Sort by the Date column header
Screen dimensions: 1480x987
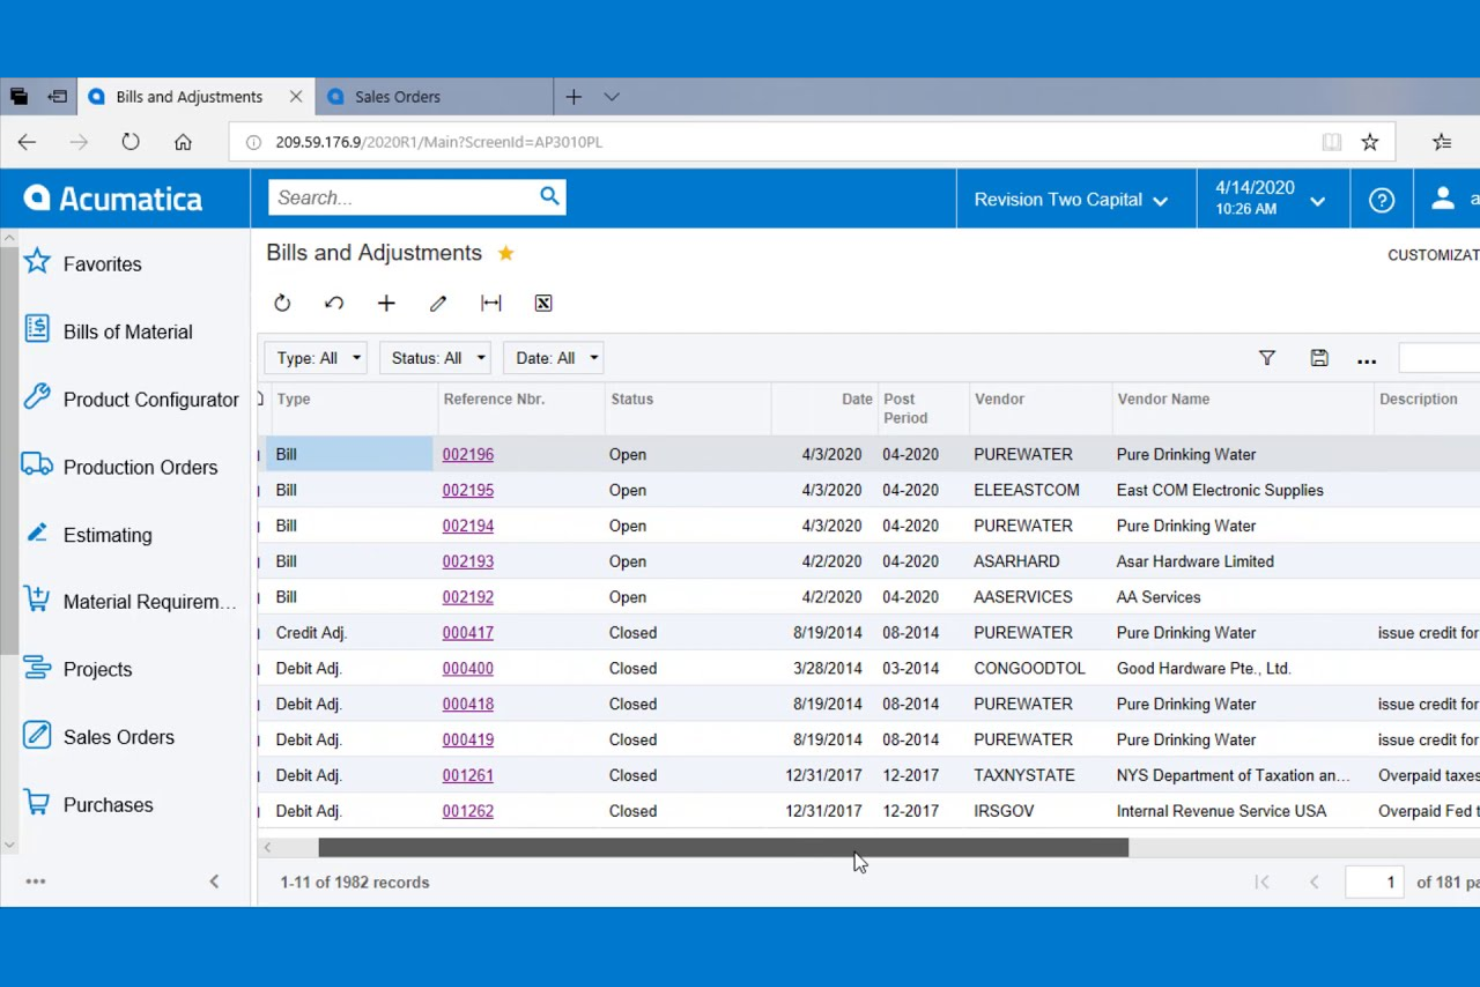[856, 399]
